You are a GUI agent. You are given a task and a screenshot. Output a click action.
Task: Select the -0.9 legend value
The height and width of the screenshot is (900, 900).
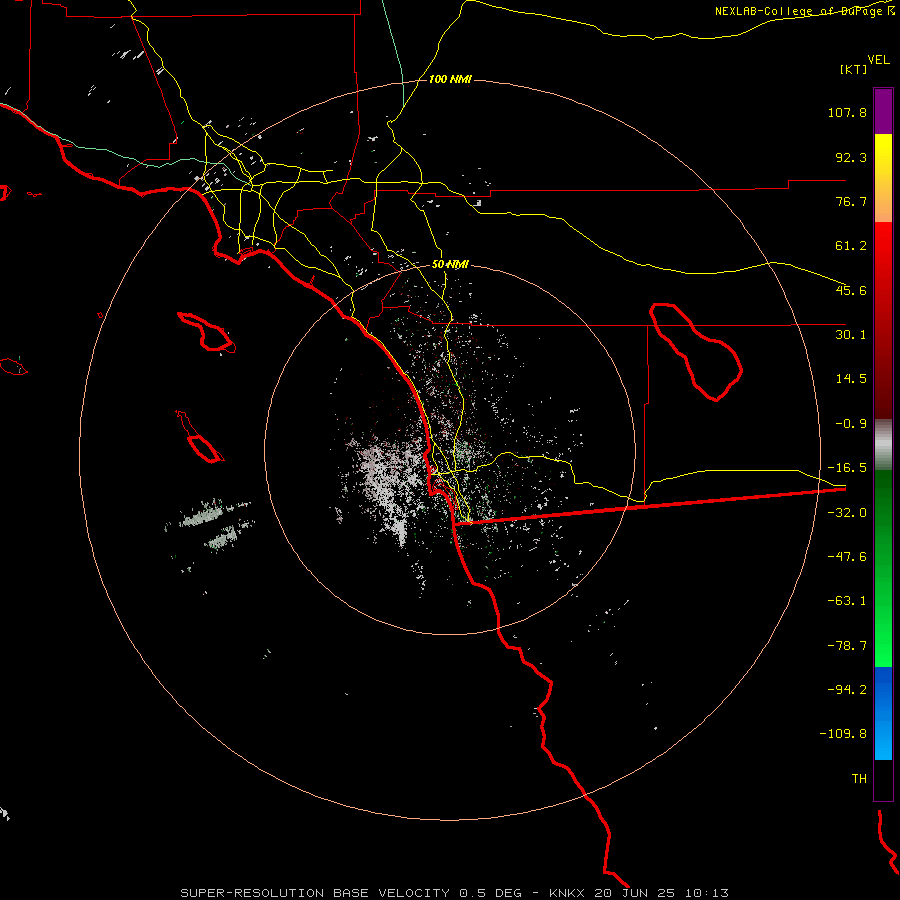coord(851,424)
